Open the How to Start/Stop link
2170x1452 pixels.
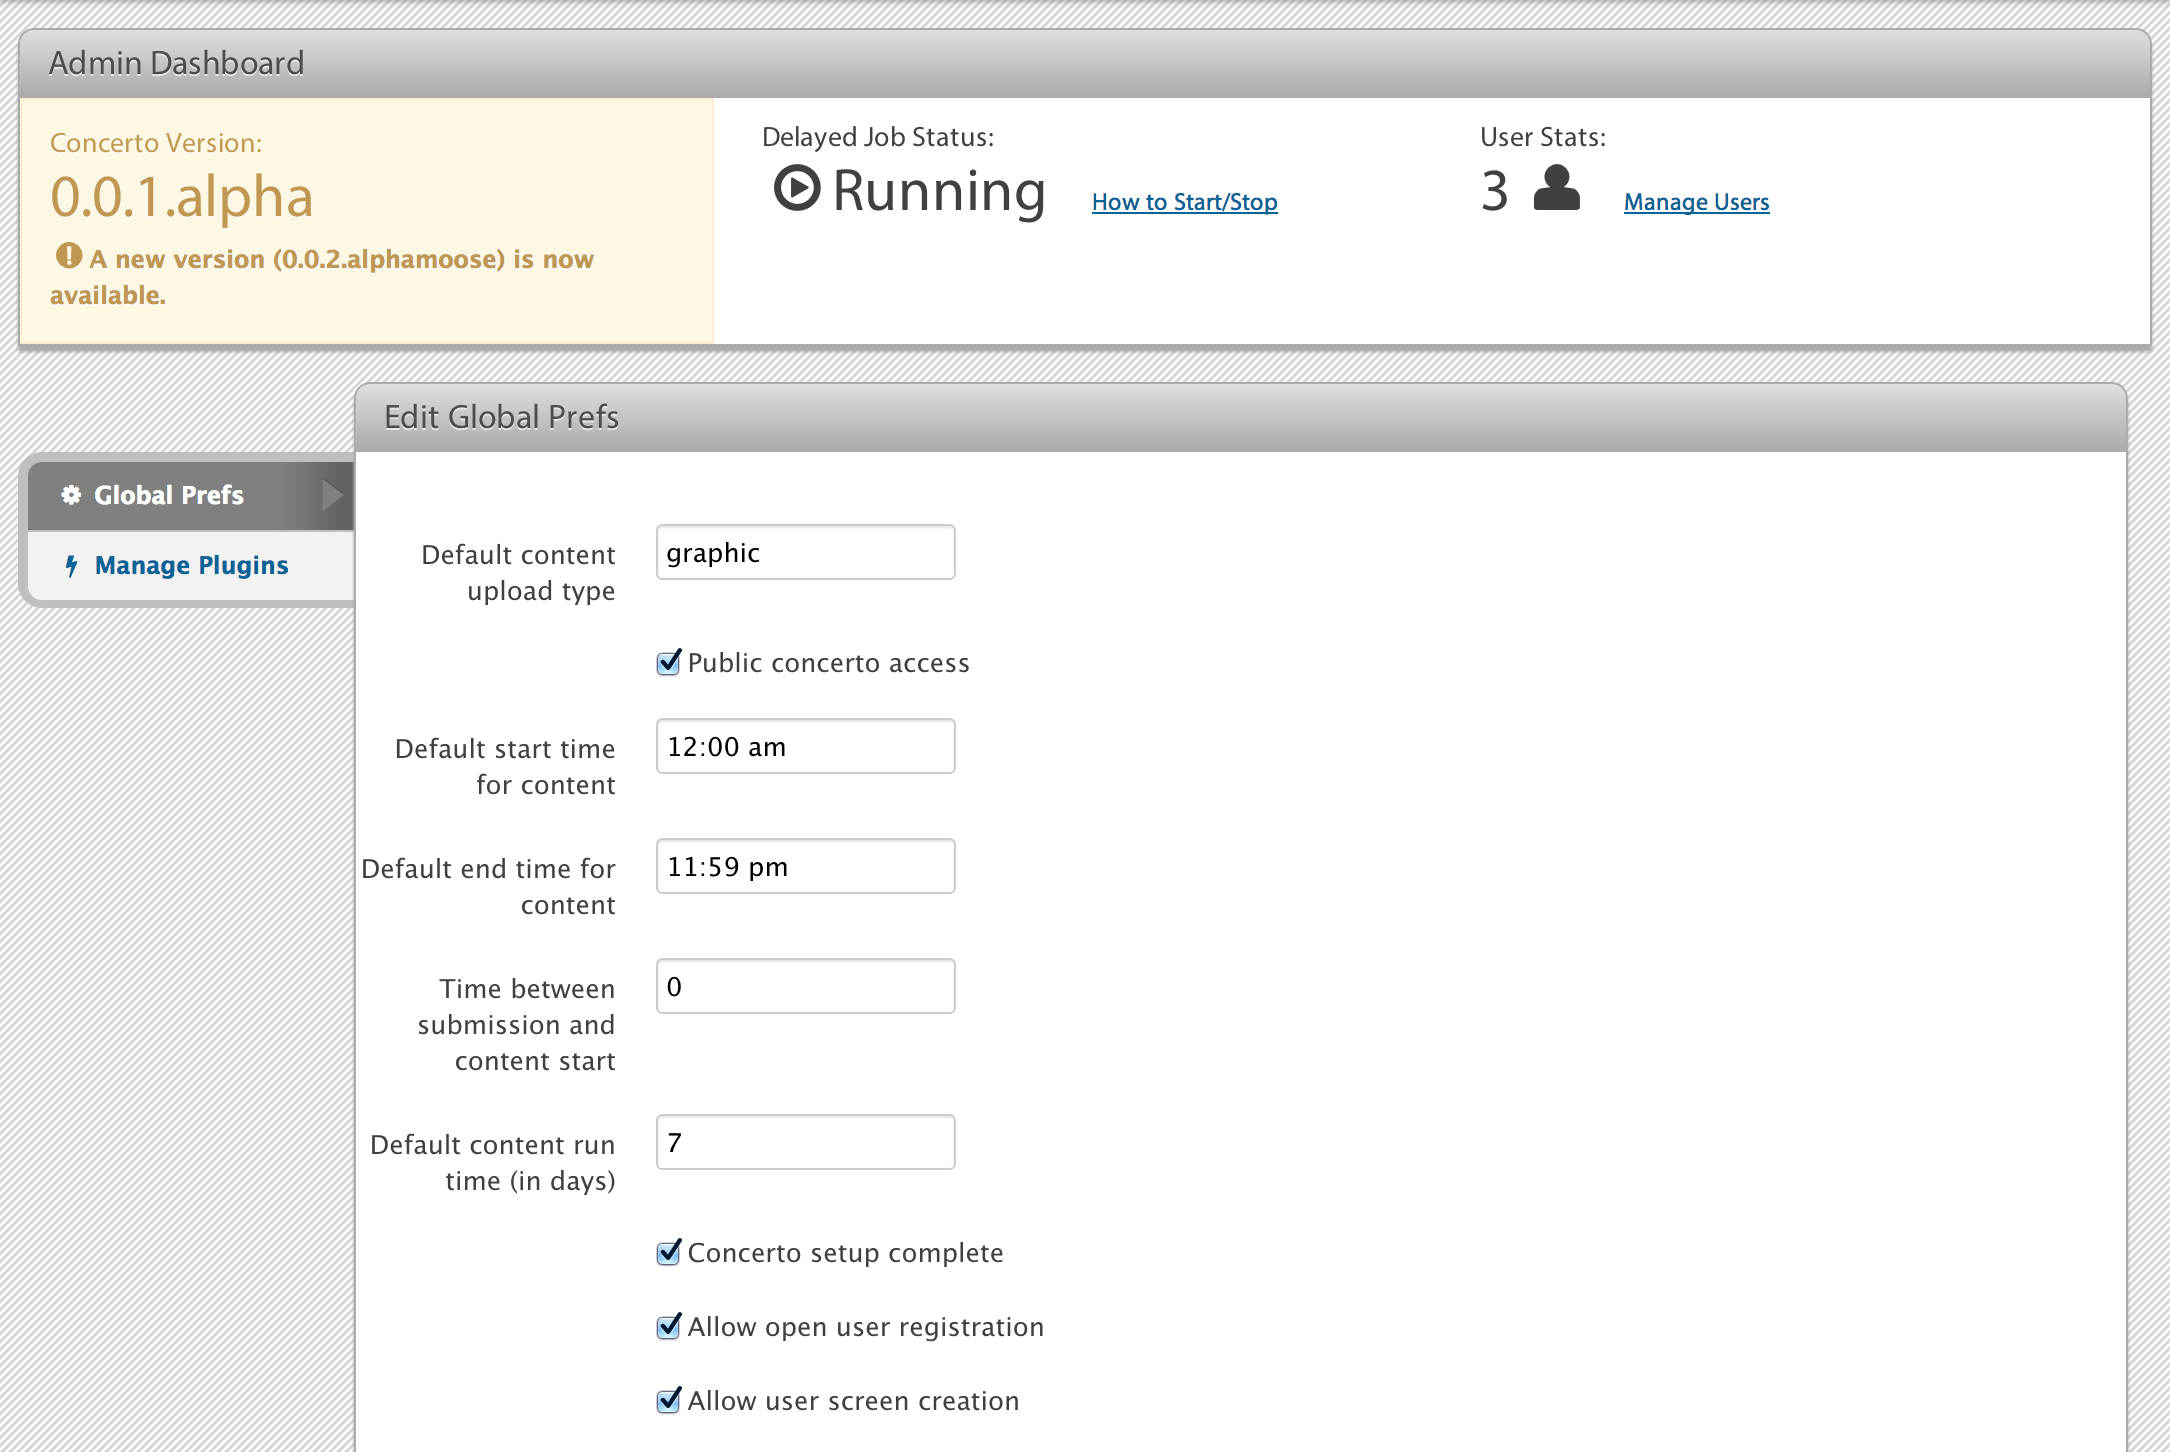point(1184,202)
